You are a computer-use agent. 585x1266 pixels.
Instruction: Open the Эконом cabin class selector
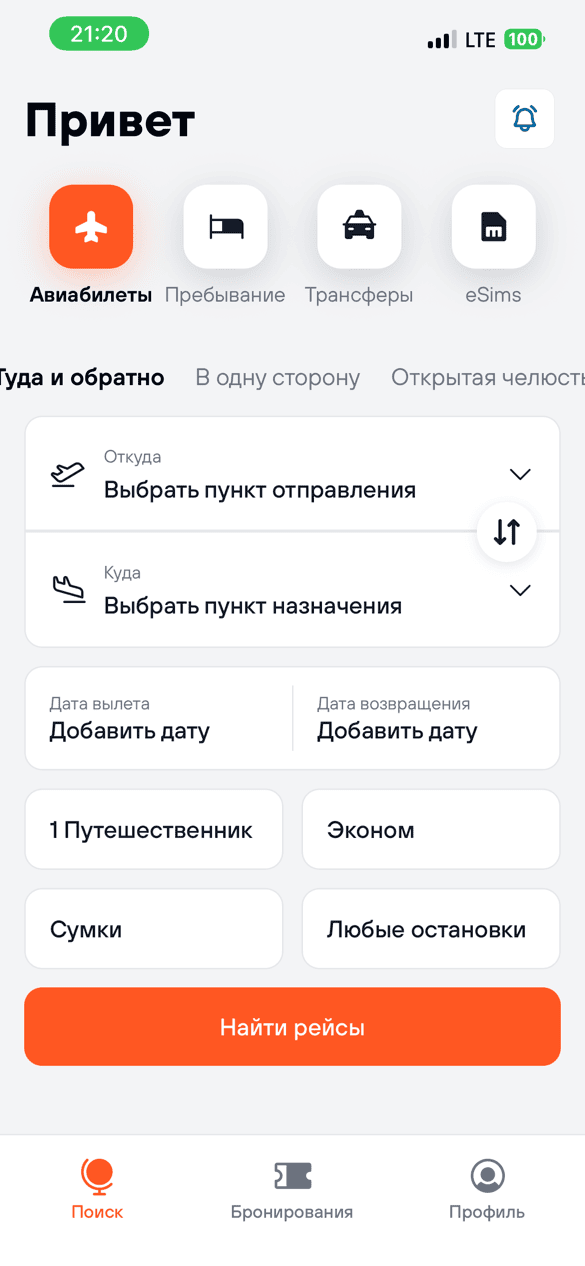pyautogui.click(x=430, y=829)
